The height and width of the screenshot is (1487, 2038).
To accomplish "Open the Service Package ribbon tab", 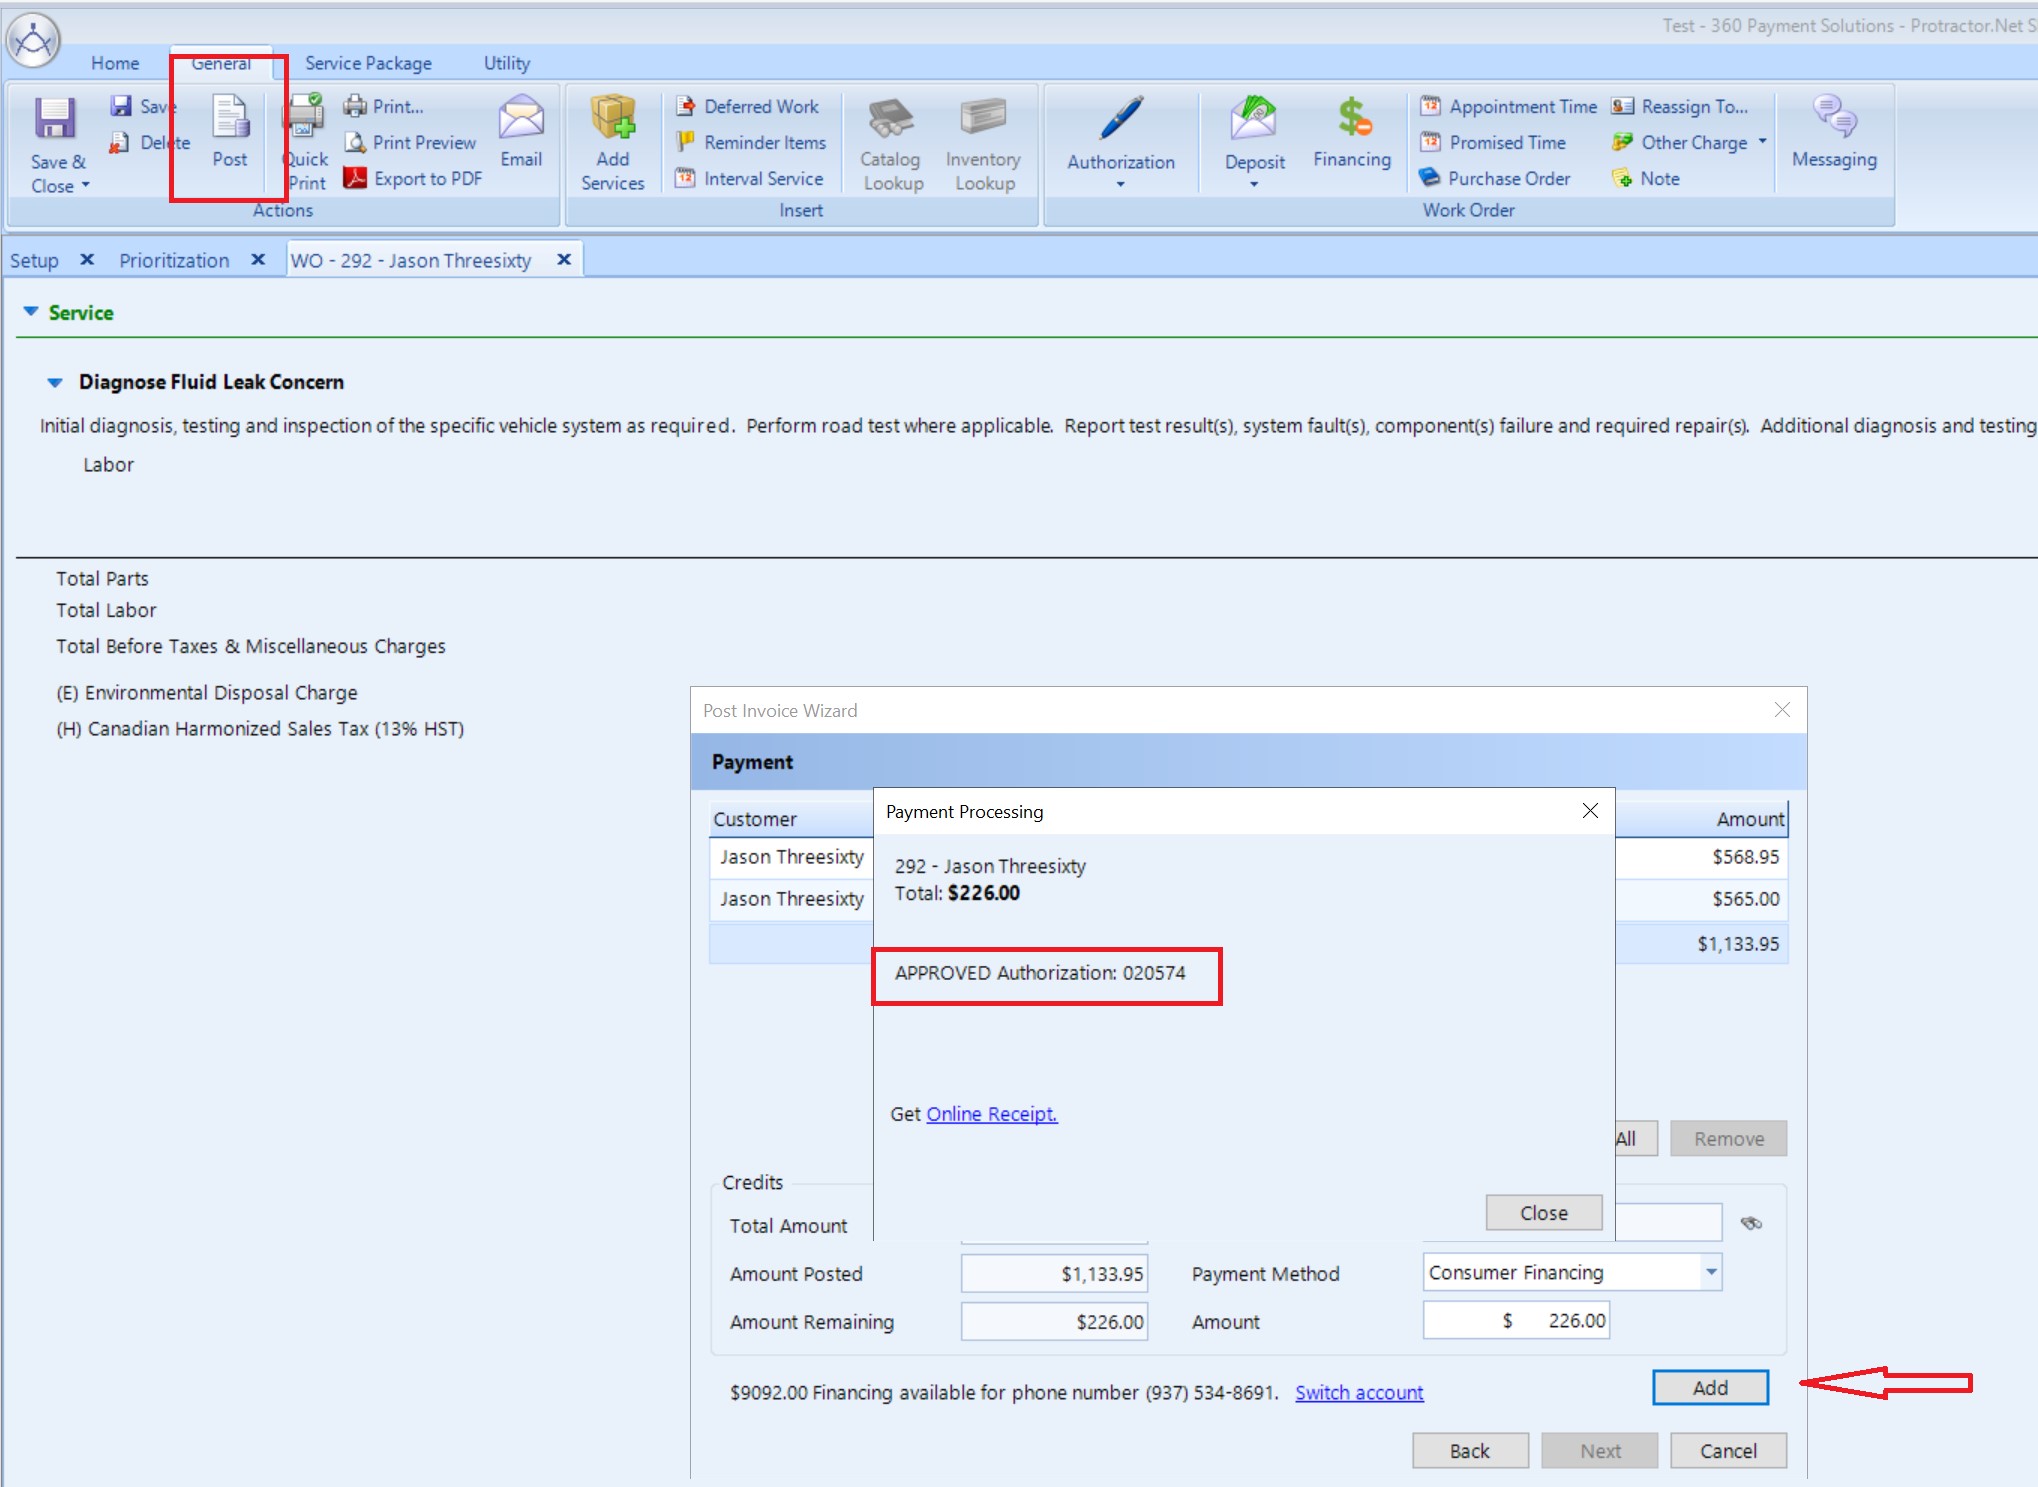I will click(x=368, y=63).
